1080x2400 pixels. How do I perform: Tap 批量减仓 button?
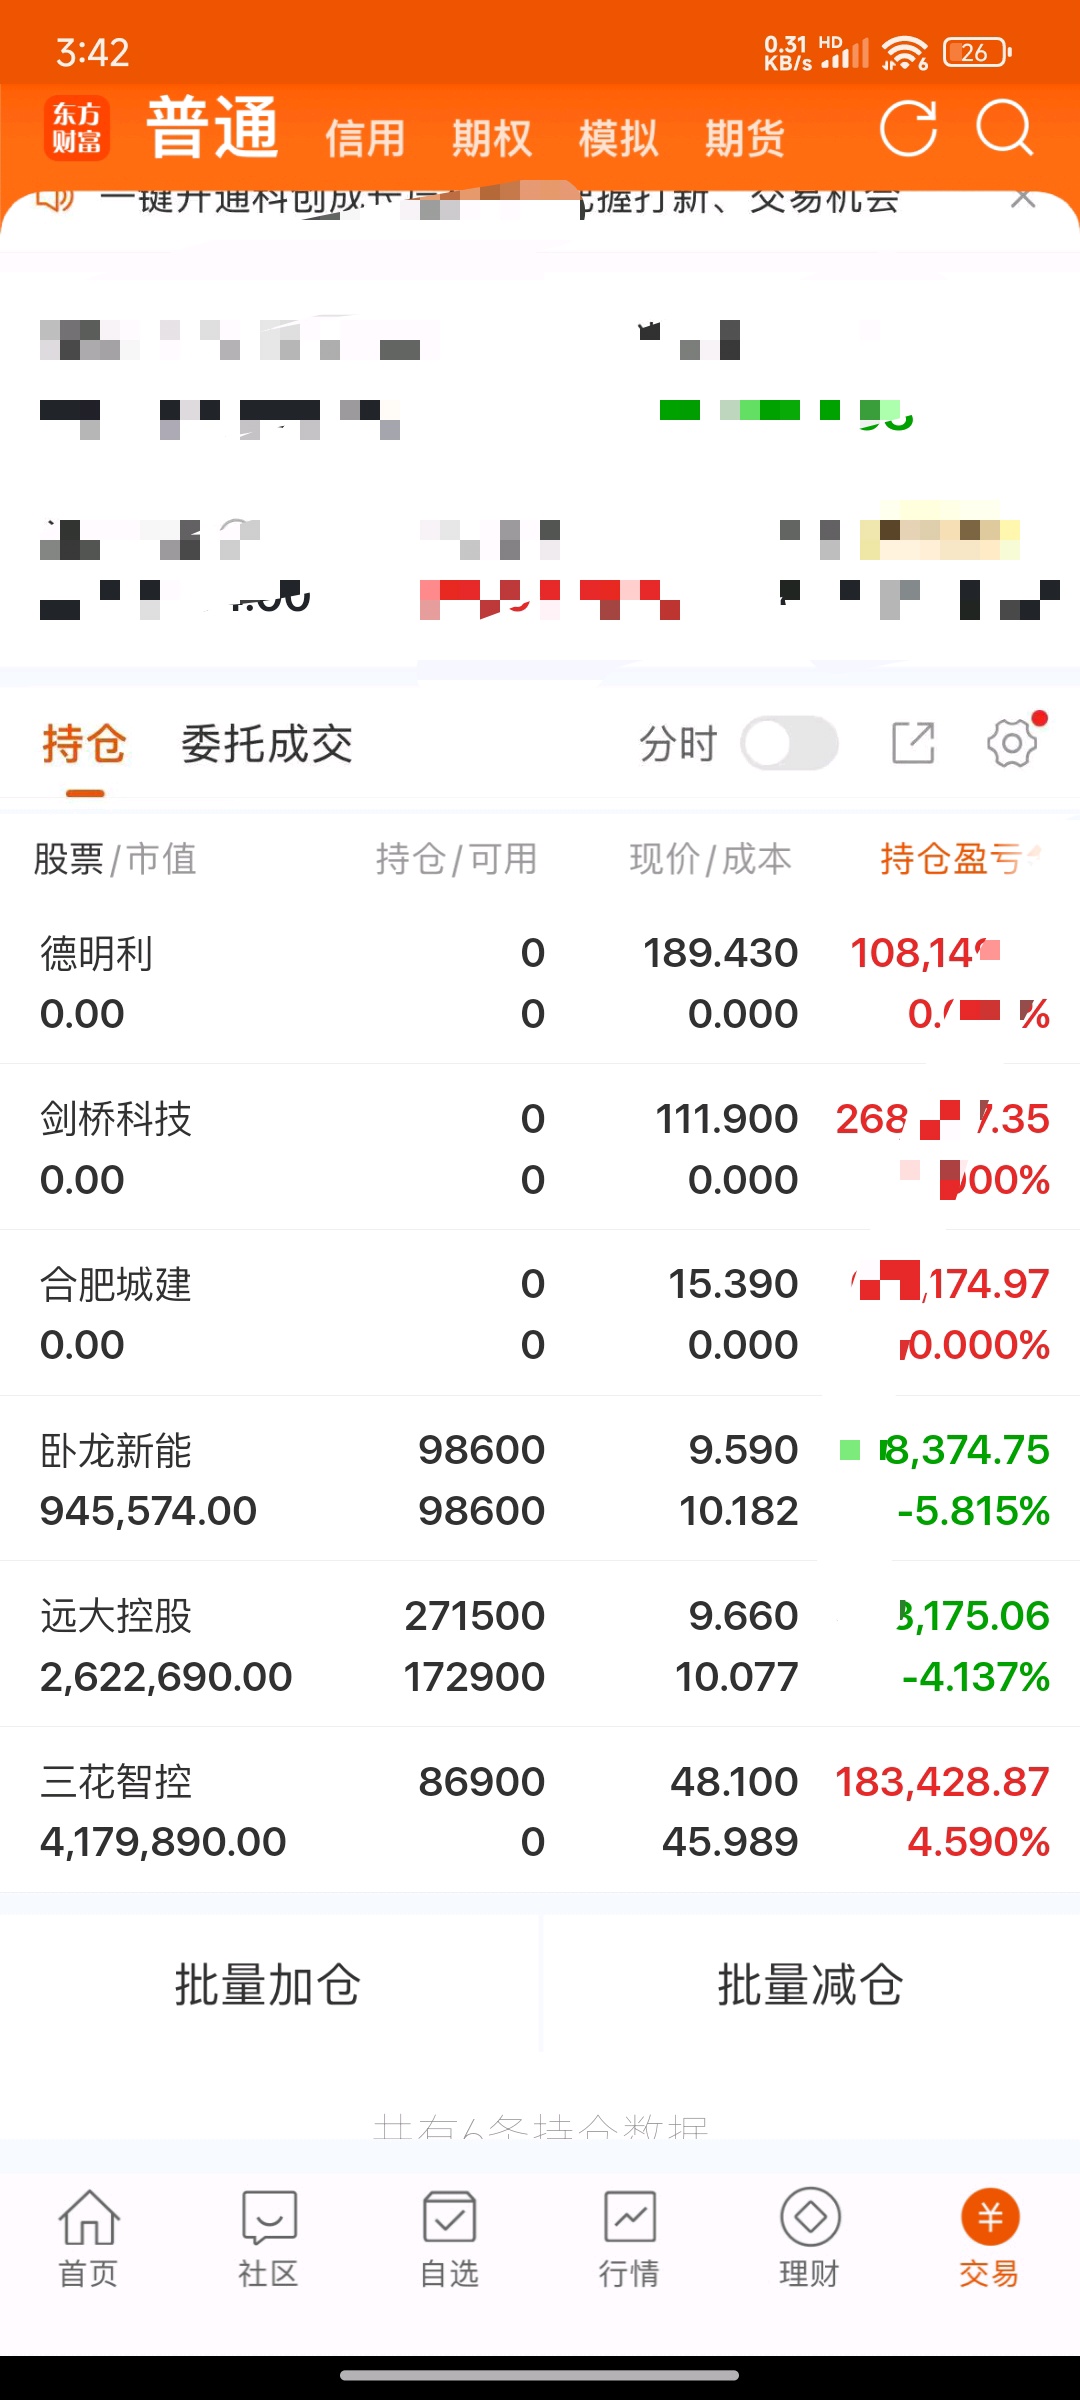pyautogui.click(x=811, y=1985)
